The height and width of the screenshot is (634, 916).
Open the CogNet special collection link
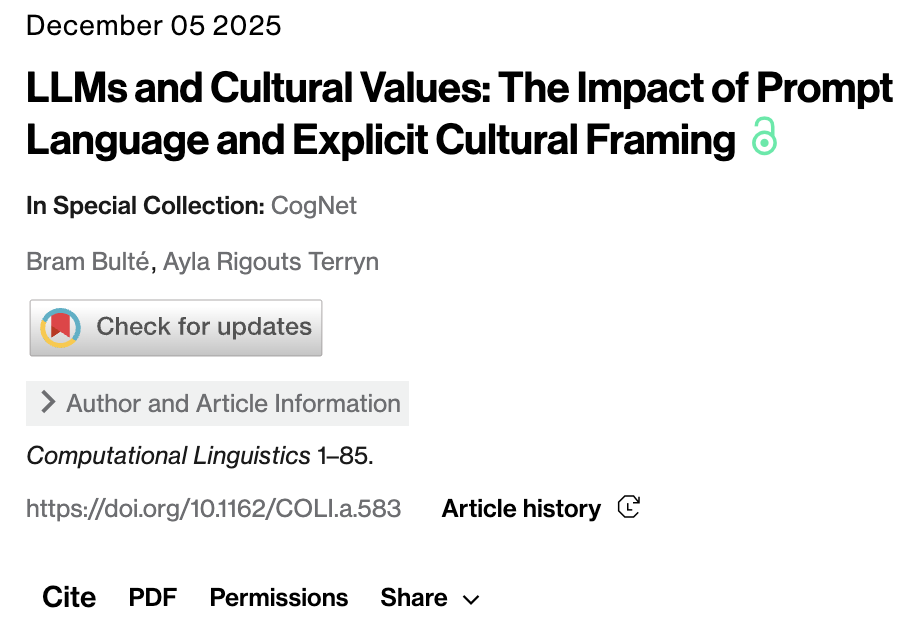[x=314, y=206]
